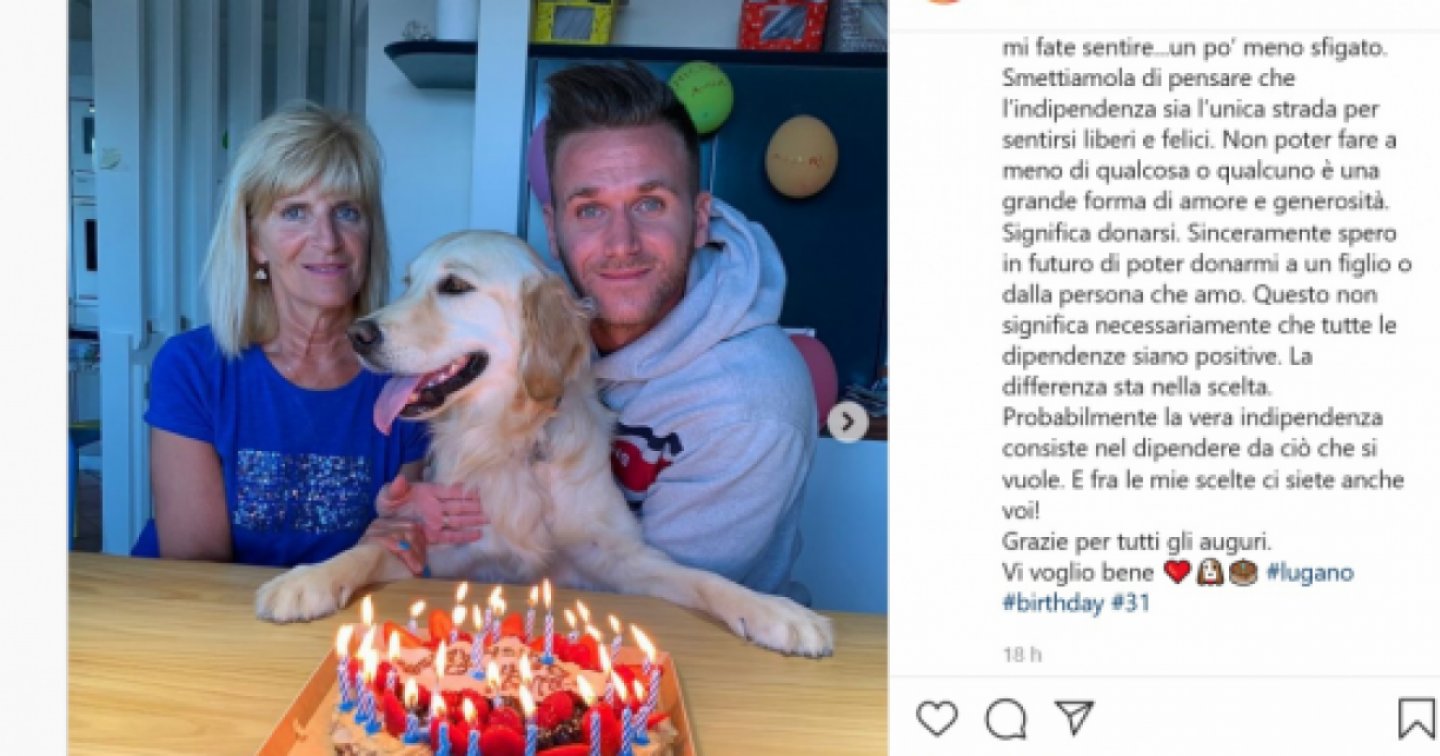This screenshot has height=756, width=1440.
Task: Click the red picture frame on the shelf
Action: tap(783, 25)
